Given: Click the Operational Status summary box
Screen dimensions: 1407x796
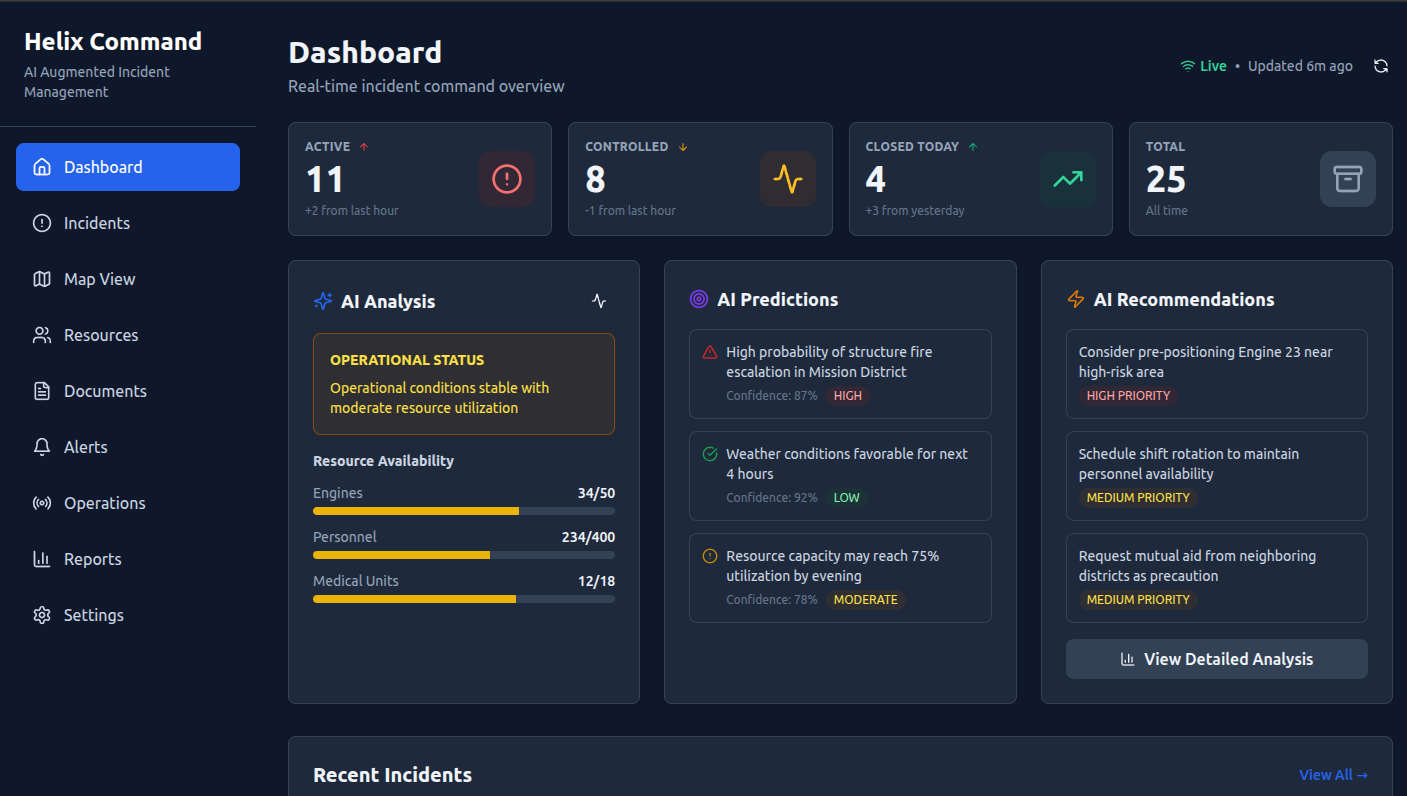Looking at the screenshot, I should (464, 385).
